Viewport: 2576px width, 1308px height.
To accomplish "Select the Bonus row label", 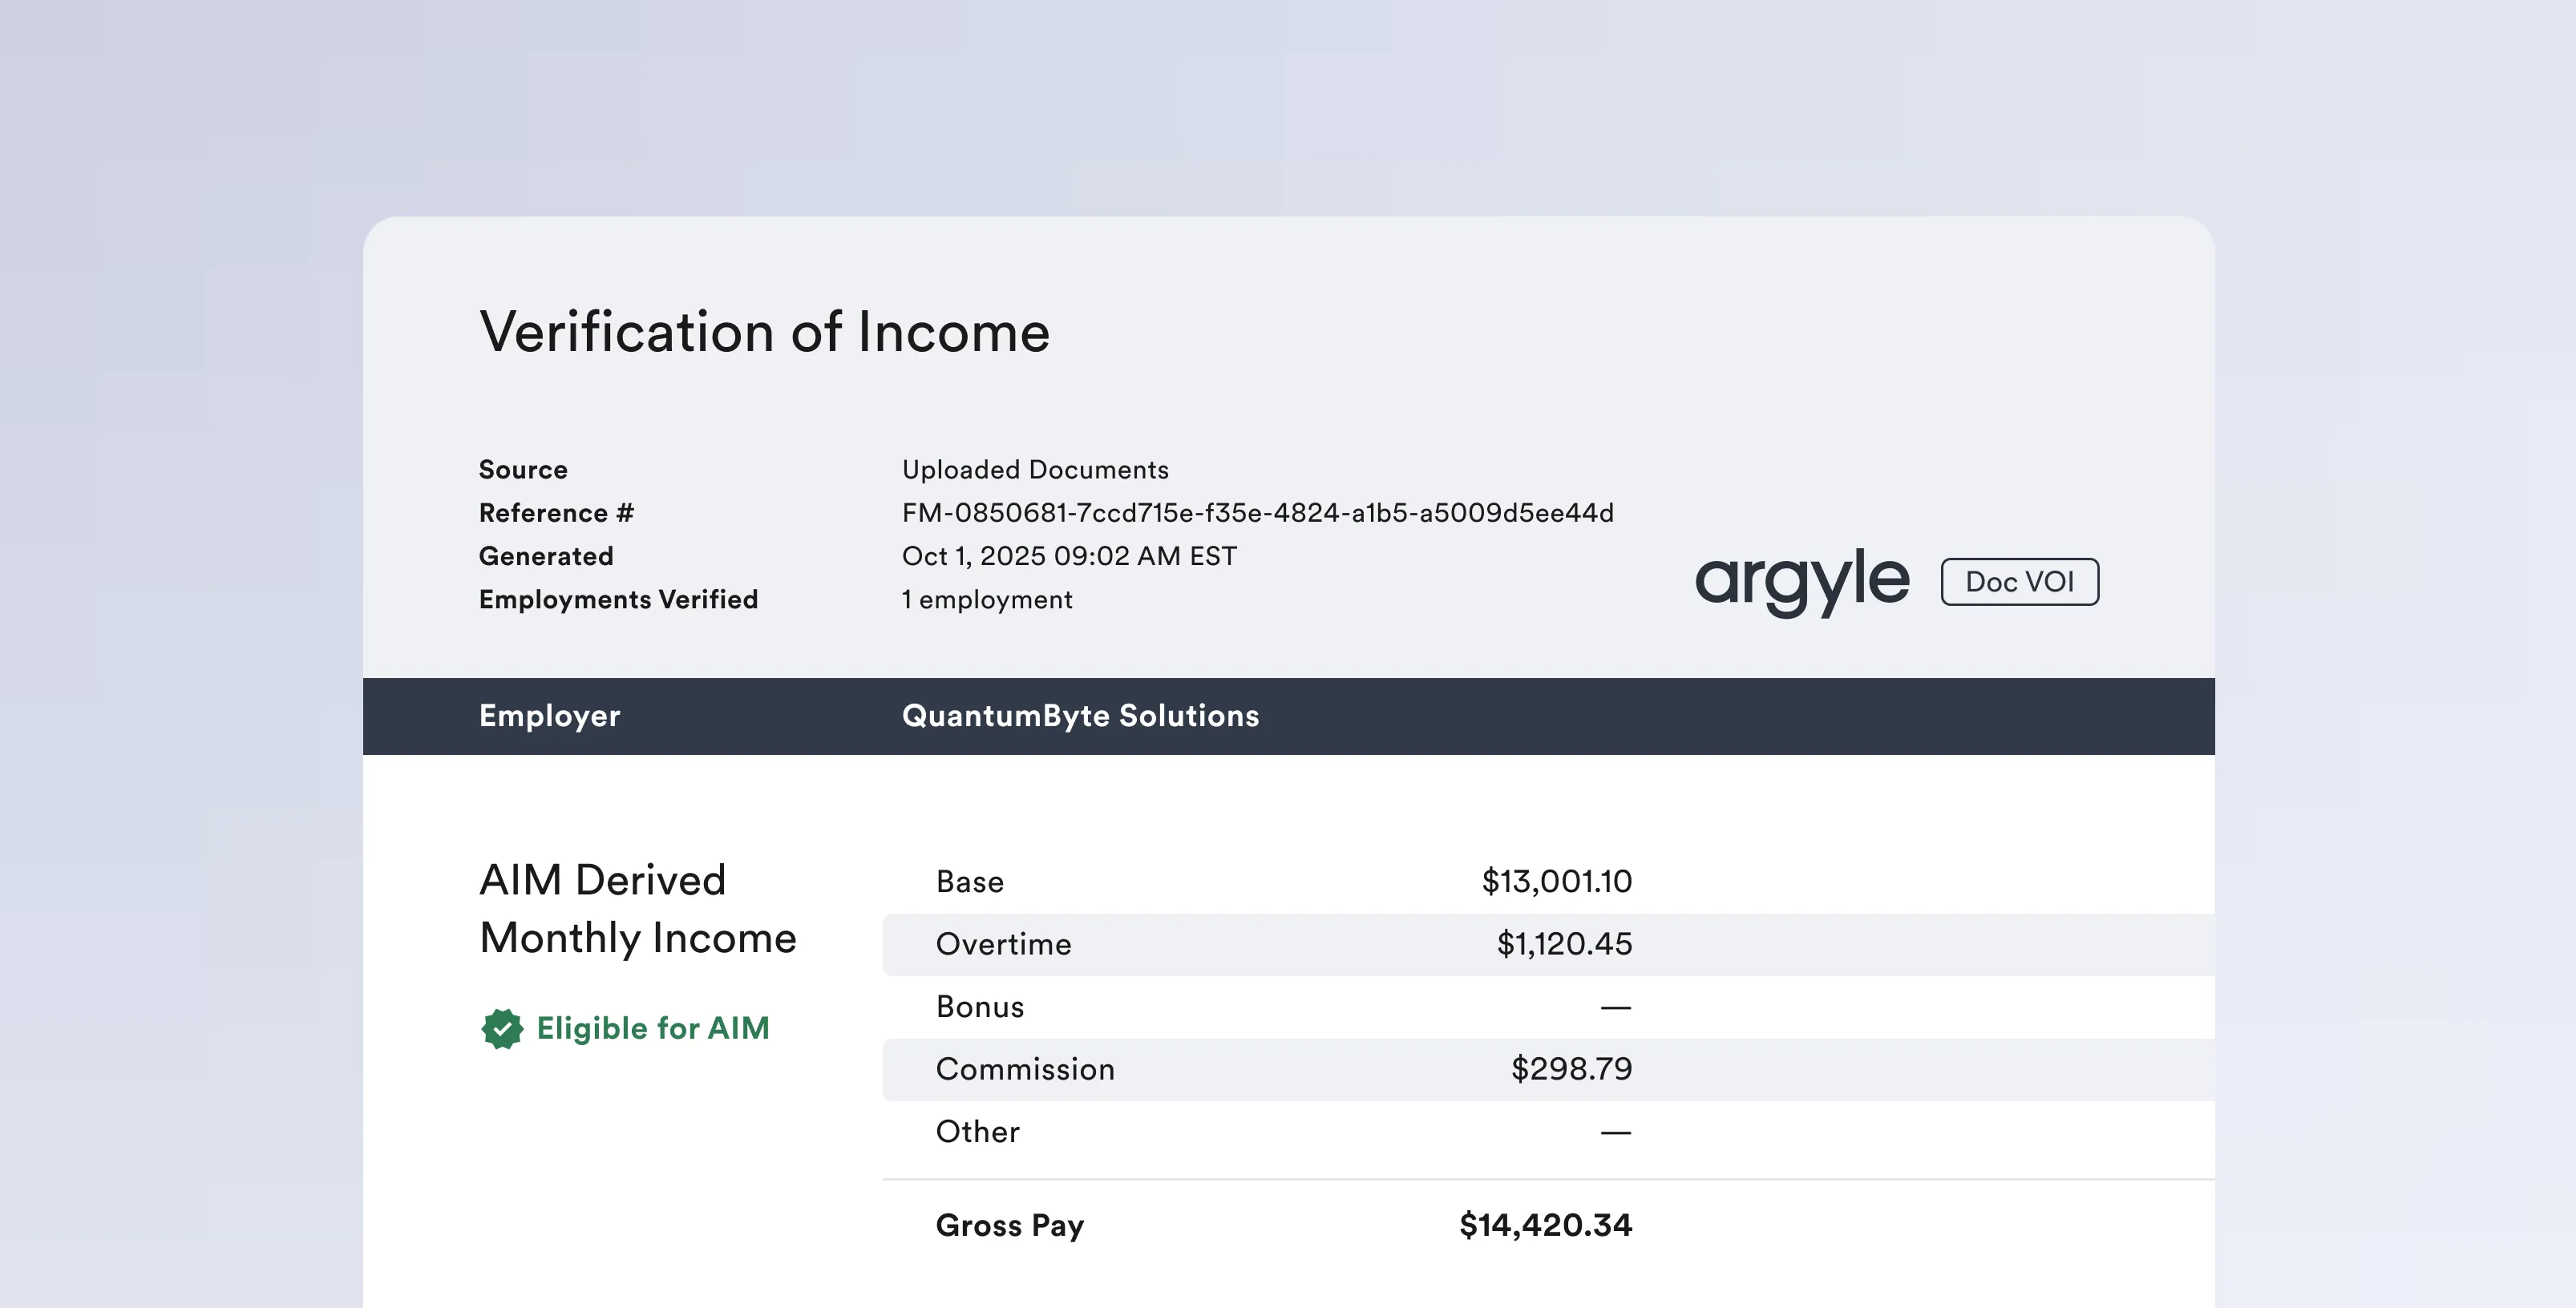I will [980, 1007].
